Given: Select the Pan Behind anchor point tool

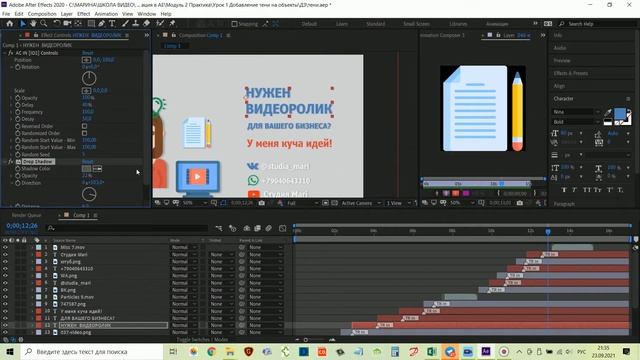Looking at the screenshot, I should pyautogui.click(x=78, y=24).
